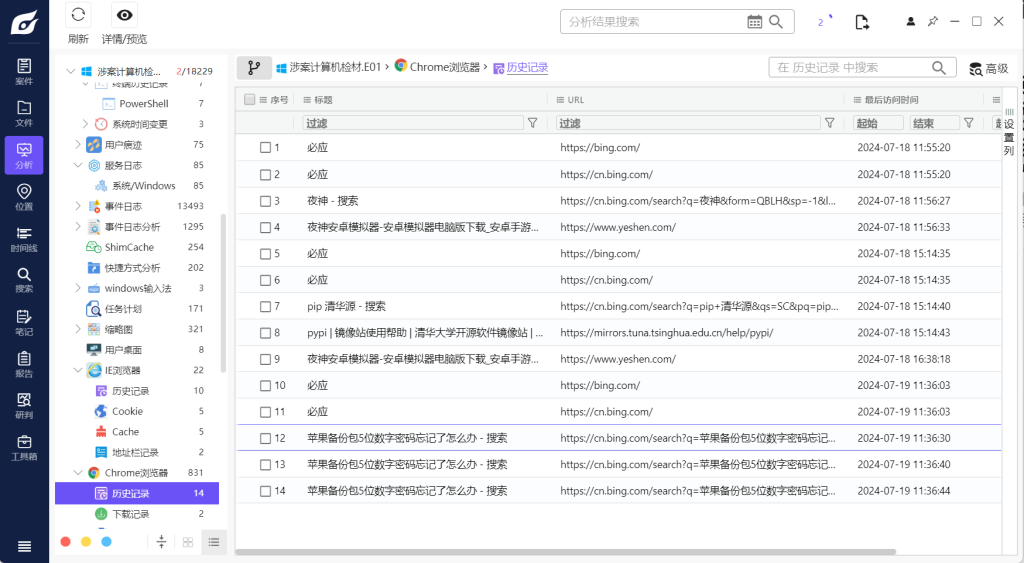
Task: Click the blue tag color dot
Action: pyautogui.click(x=106, y=542)
